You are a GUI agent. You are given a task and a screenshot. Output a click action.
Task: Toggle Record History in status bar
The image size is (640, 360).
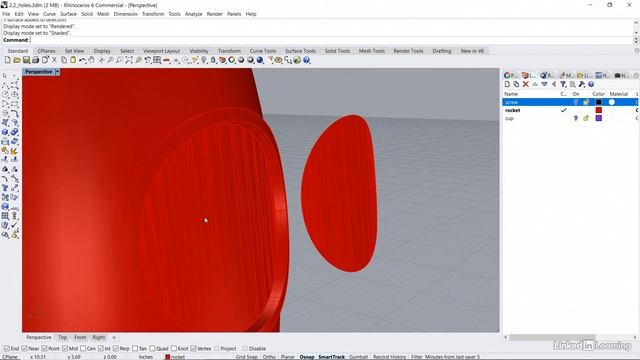coord(389,357)
